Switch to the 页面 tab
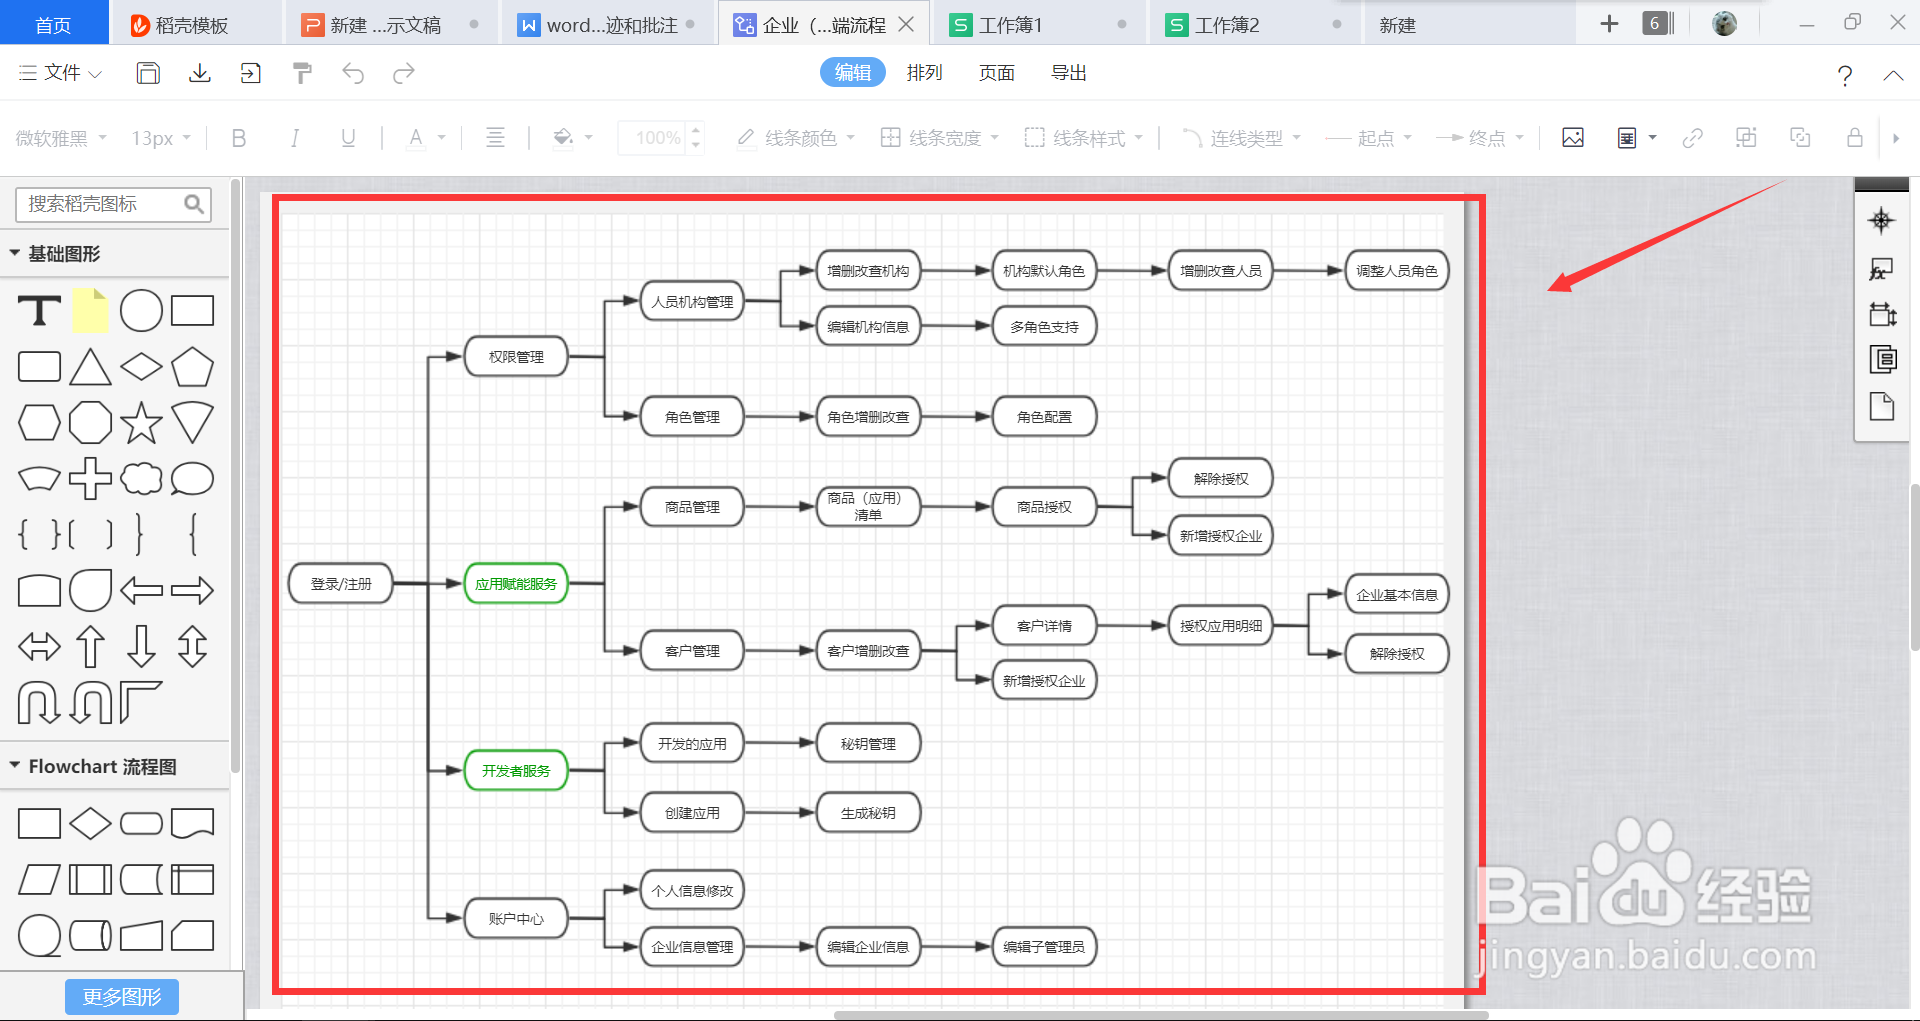This screenshot has height=1021, width=1920. coord(997,72)
